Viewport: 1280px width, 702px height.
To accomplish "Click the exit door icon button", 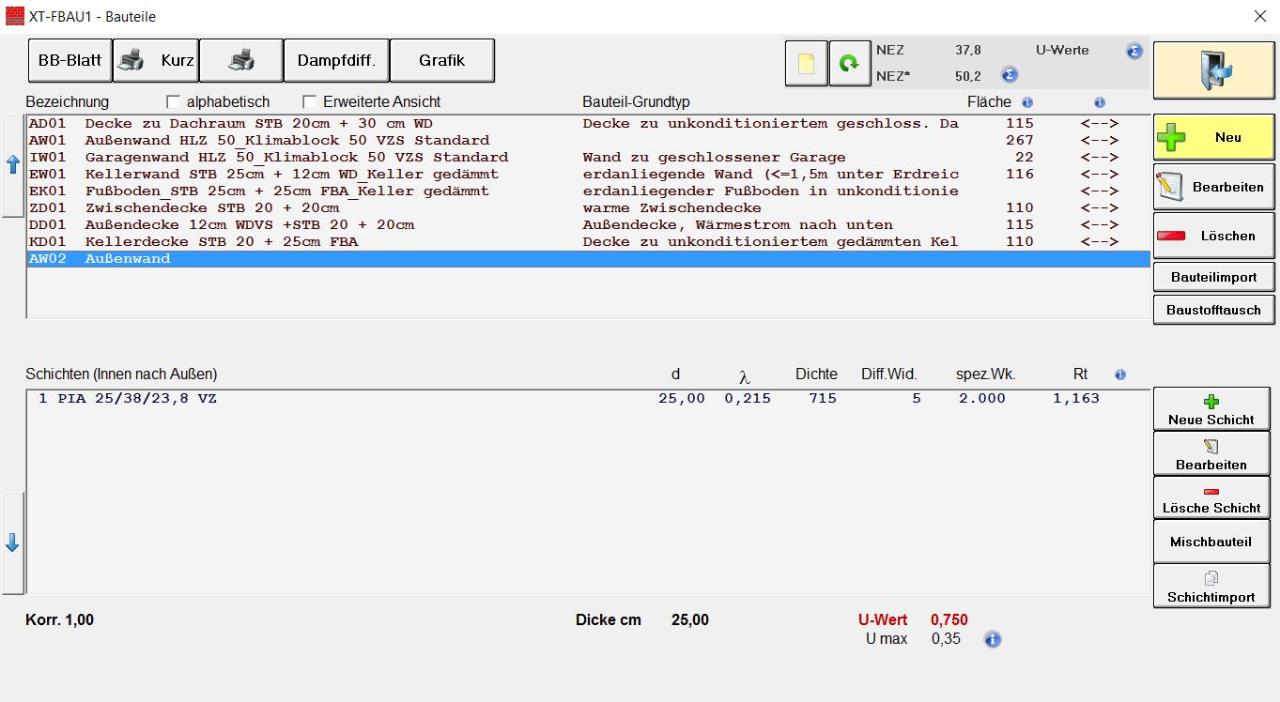I will [x=1213, y=70].
